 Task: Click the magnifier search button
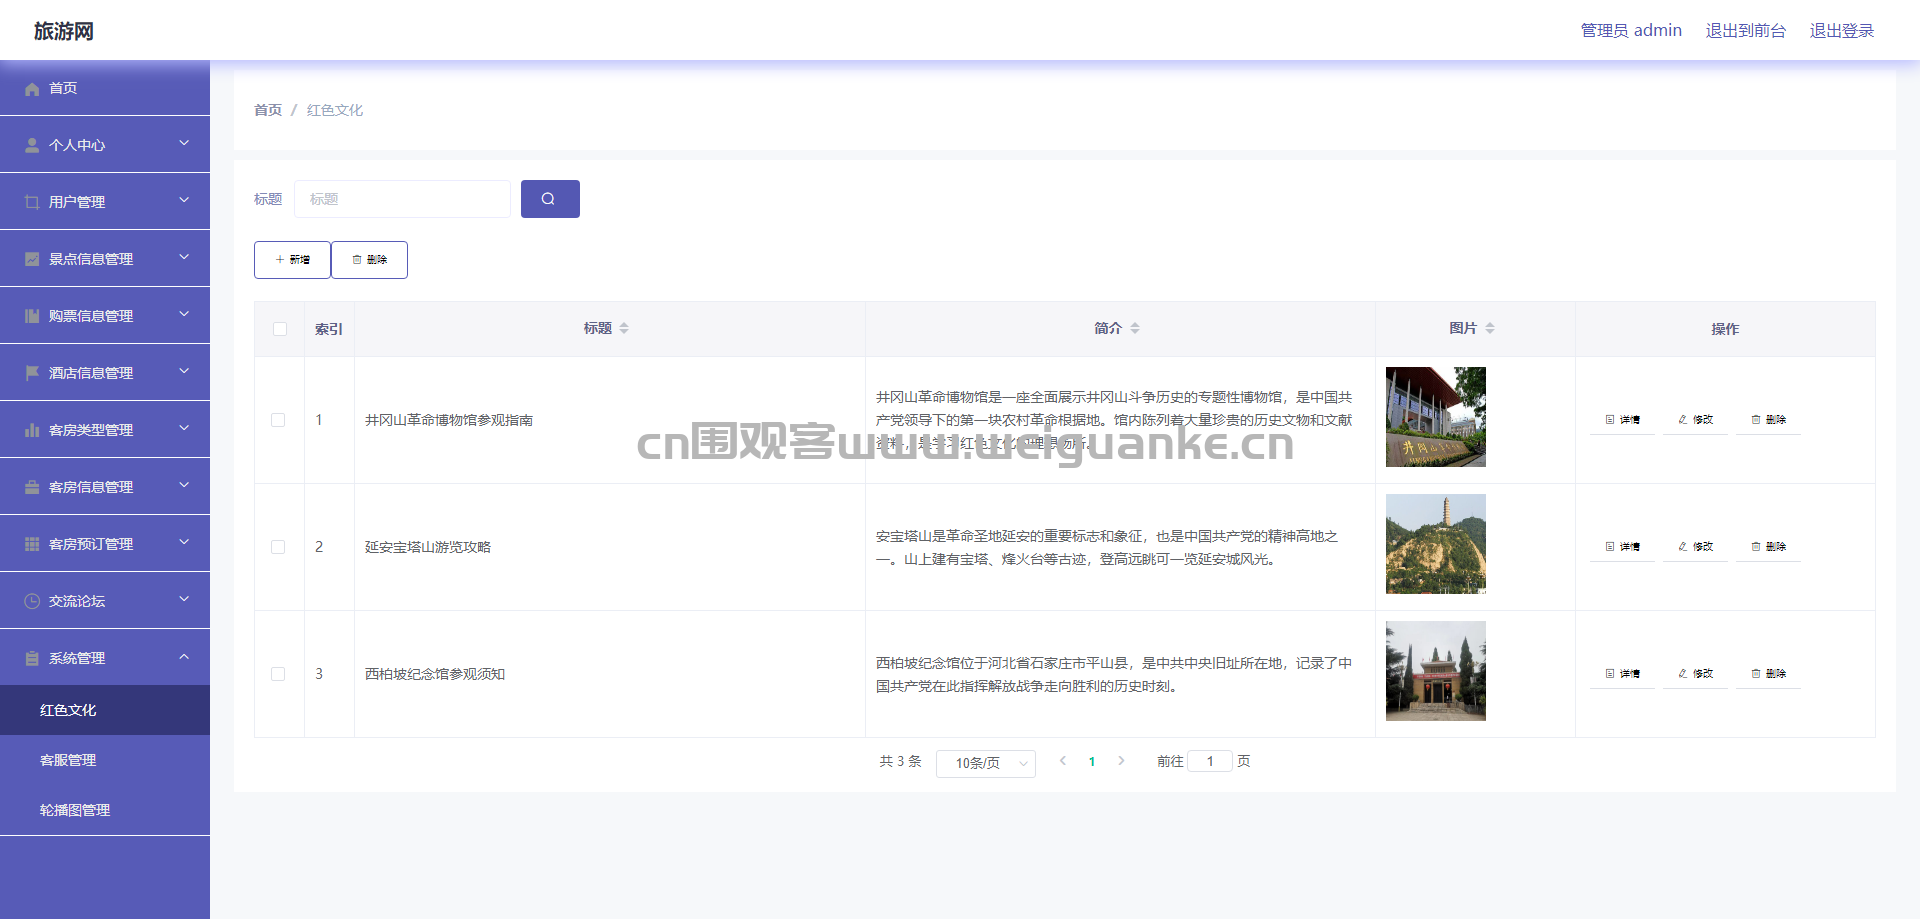(550, 199)
